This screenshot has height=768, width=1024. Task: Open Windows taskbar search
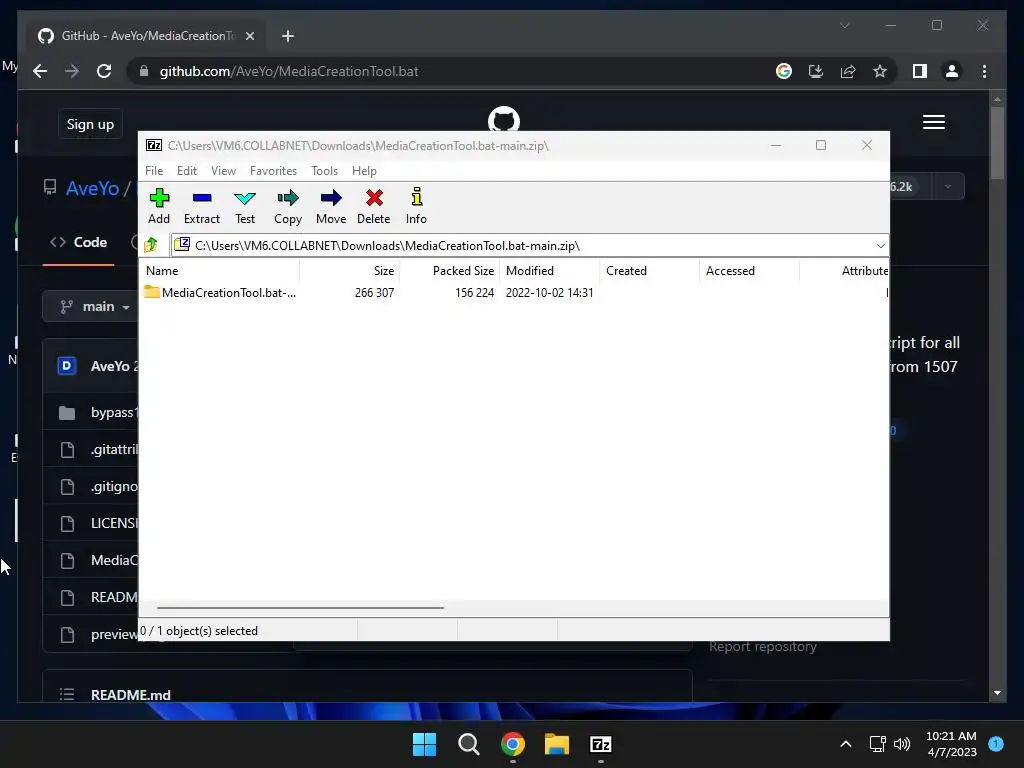469,744
